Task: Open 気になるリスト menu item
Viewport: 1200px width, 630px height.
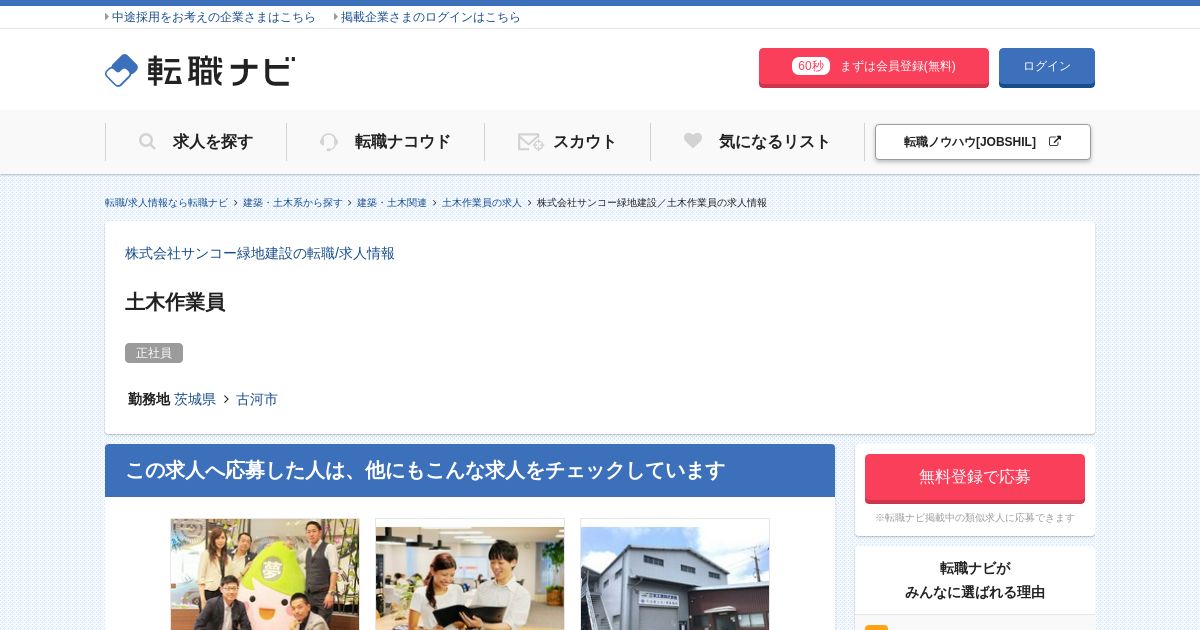Action: coord(757,142)
